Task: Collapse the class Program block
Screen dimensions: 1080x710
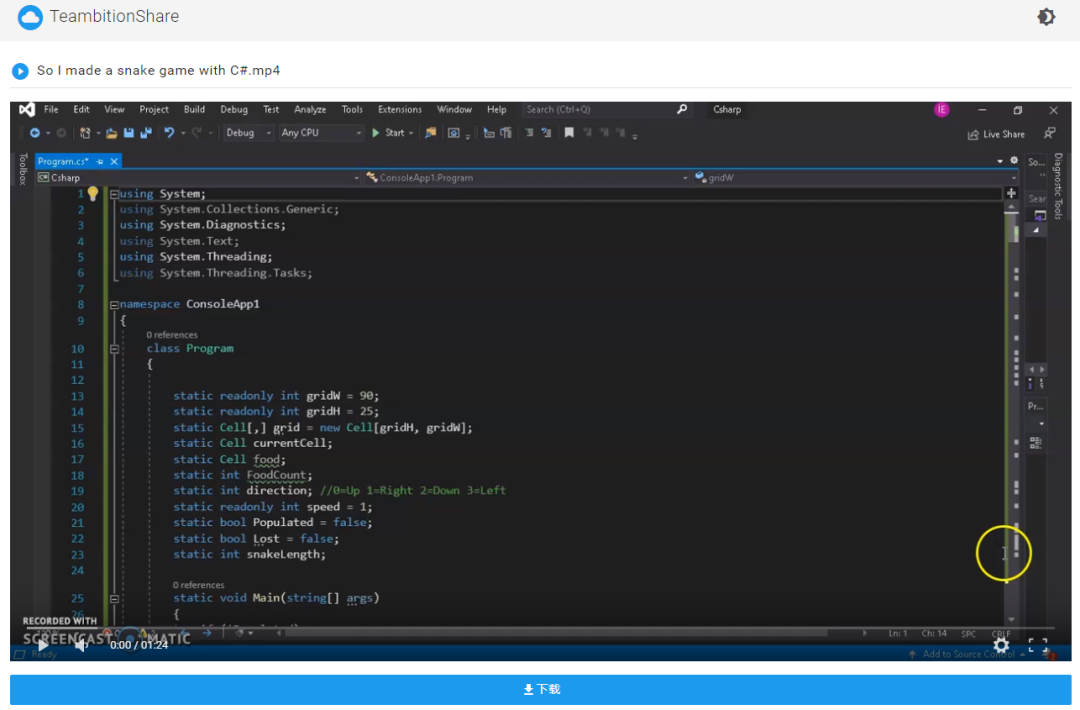Action: click(x=114, y=349)
